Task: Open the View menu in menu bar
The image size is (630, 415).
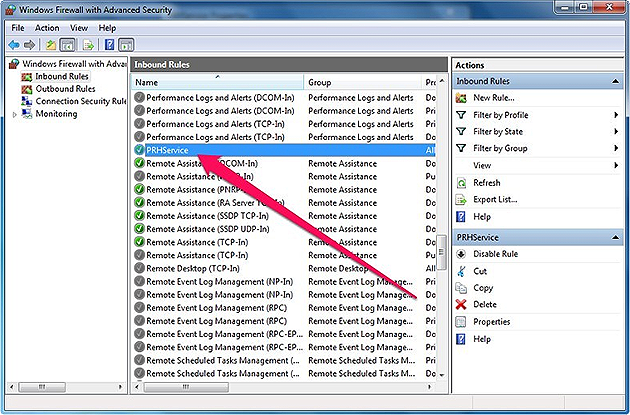Action: tap(79, 28)
